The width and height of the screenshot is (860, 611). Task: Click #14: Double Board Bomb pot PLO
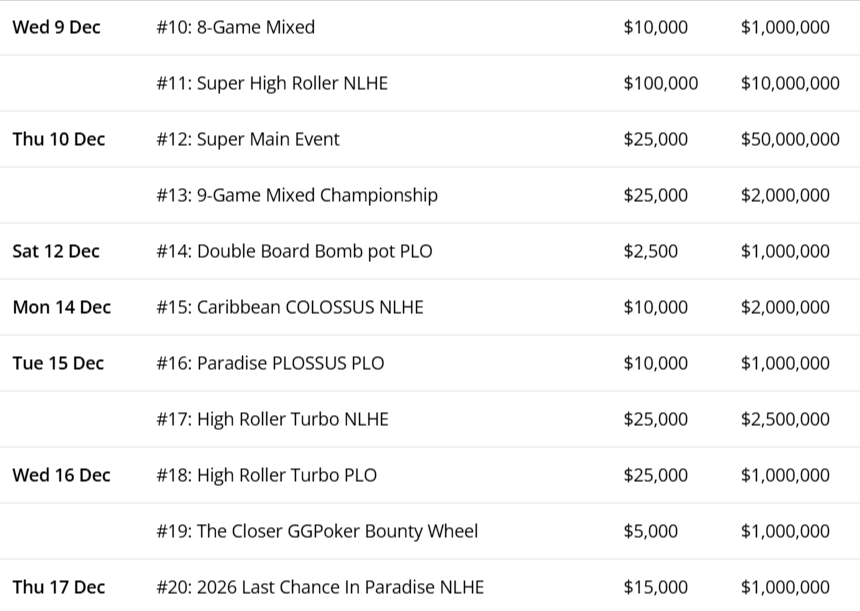(x=294, y=251)
